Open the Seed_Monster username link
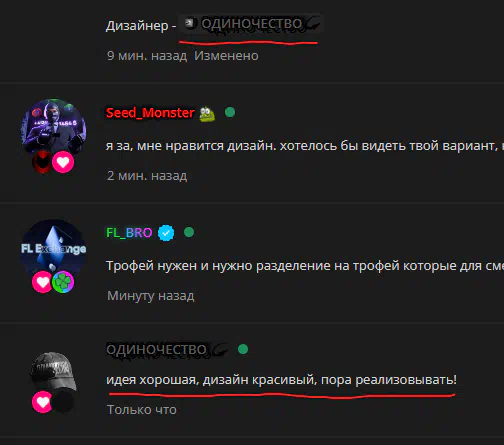504x445 pixels. coord(150,113)
